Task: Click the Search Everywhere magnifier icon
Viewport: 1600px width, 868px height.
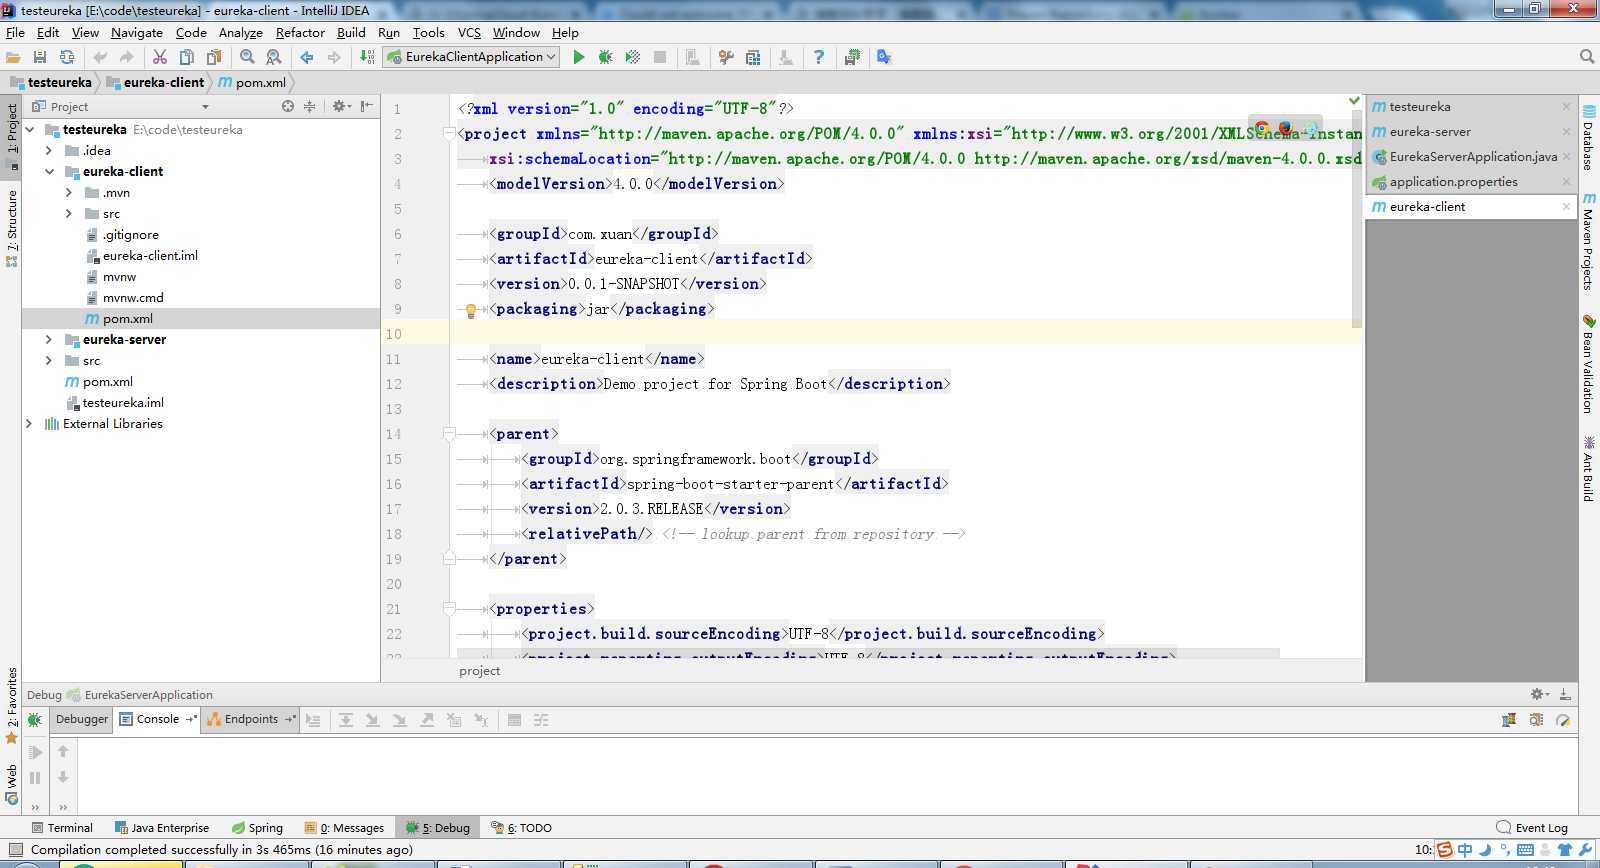Action: pos(1586,57)
